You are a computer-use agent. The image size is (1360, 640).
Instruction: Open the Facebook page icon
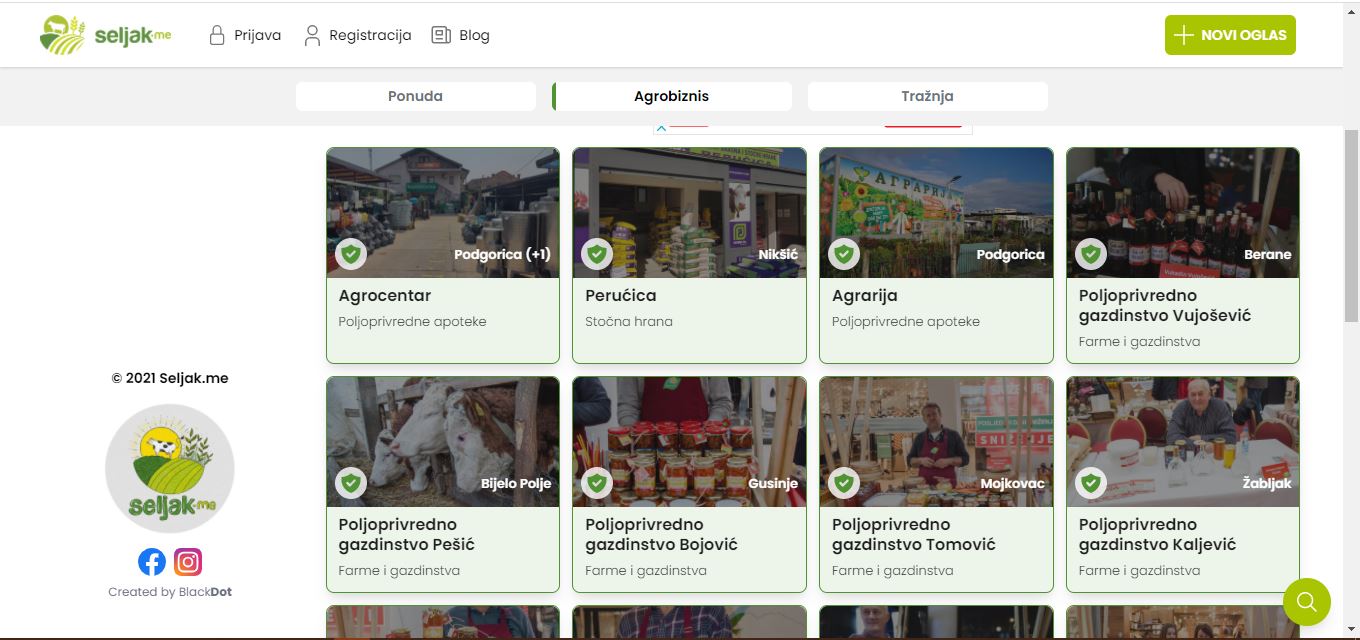tap(152, 562)
